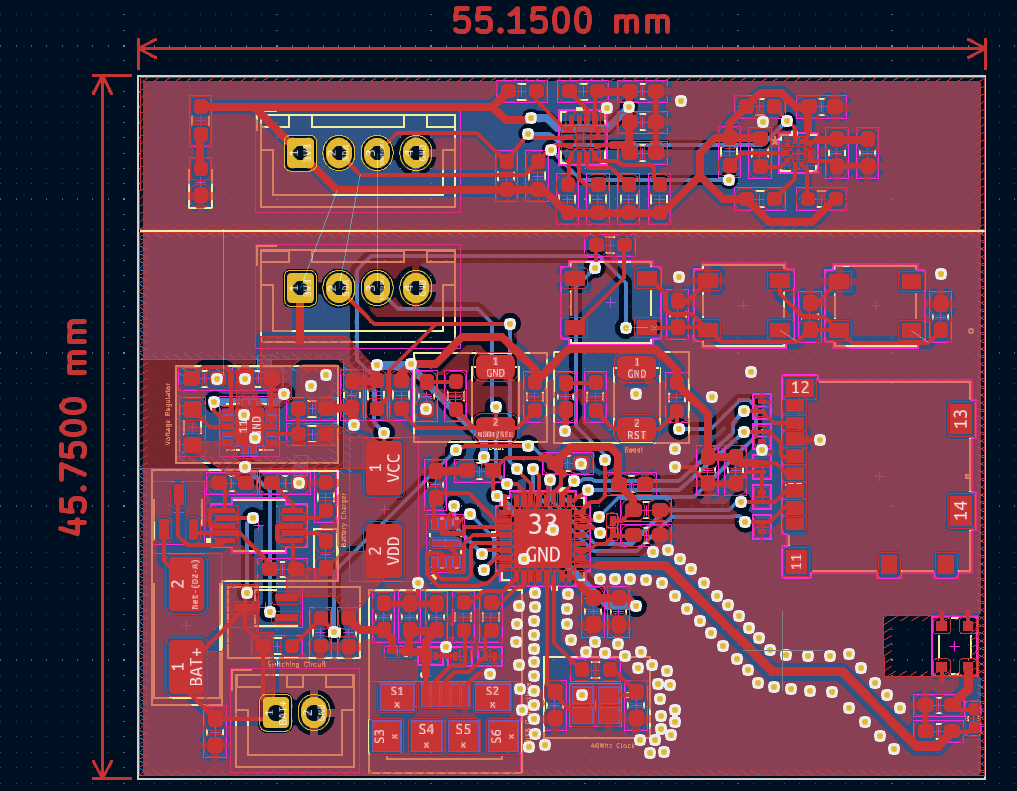
Task: Select the S4 shield pad
Action: pyautogui.click(x=426, y=736)
